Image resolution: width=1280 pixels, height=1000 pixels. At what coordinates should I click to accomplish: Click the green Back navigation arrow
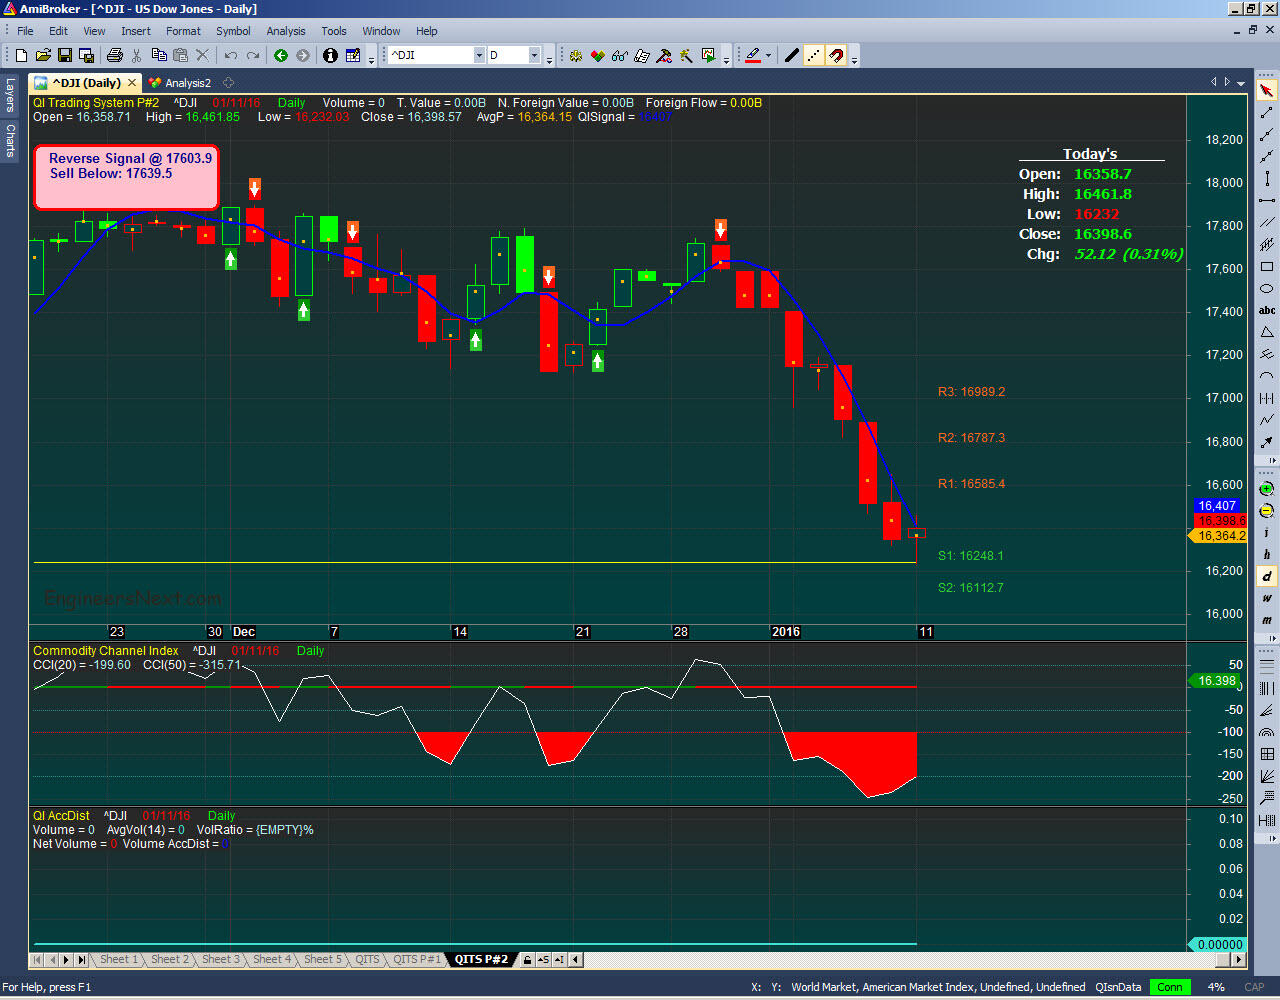tap(281, 55)
